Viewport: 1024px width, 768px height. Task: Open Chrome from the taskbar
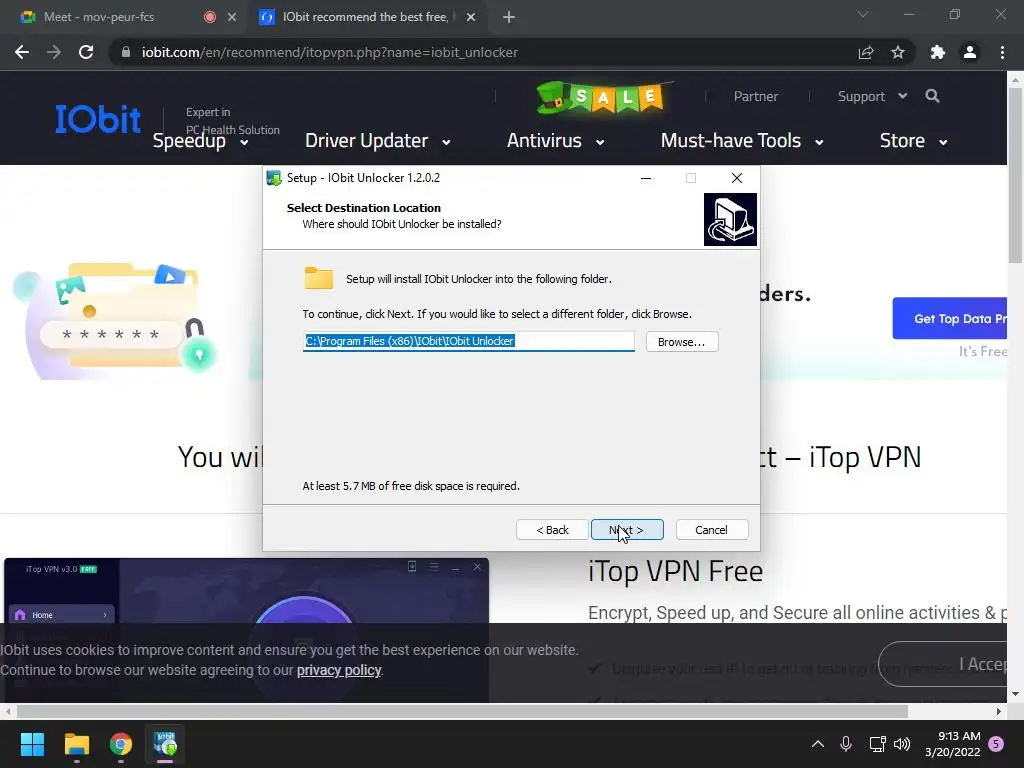[x=121, y=744]
